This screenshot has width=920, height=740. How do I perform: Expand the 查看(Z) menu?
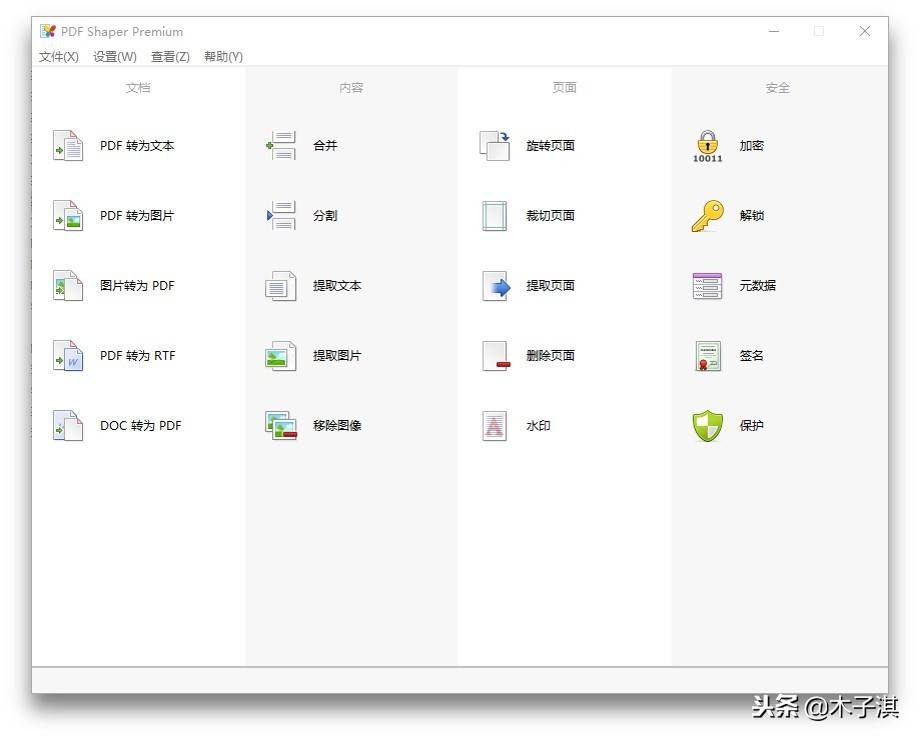pos(170,57)
